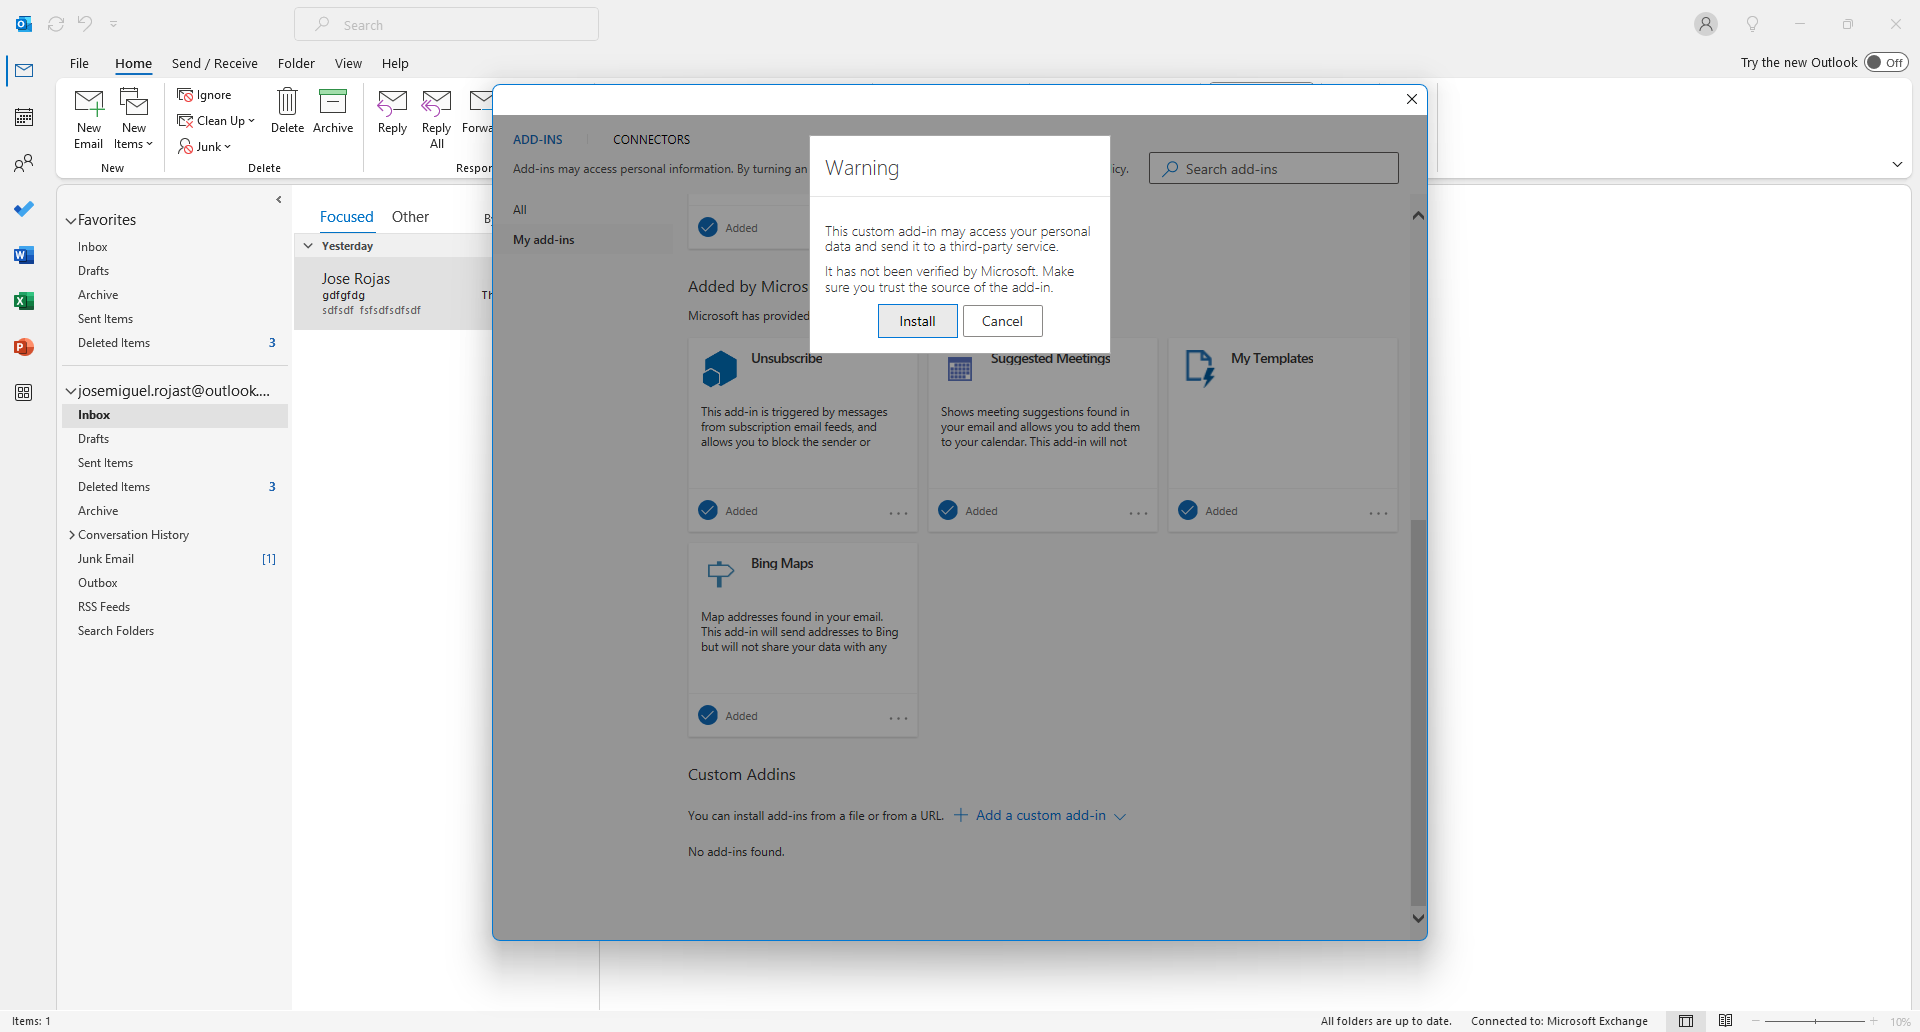Click the lightbulb Coming Soon icon
The width and height of the screenshot is (1920, 1032).
coord(1752,24)
